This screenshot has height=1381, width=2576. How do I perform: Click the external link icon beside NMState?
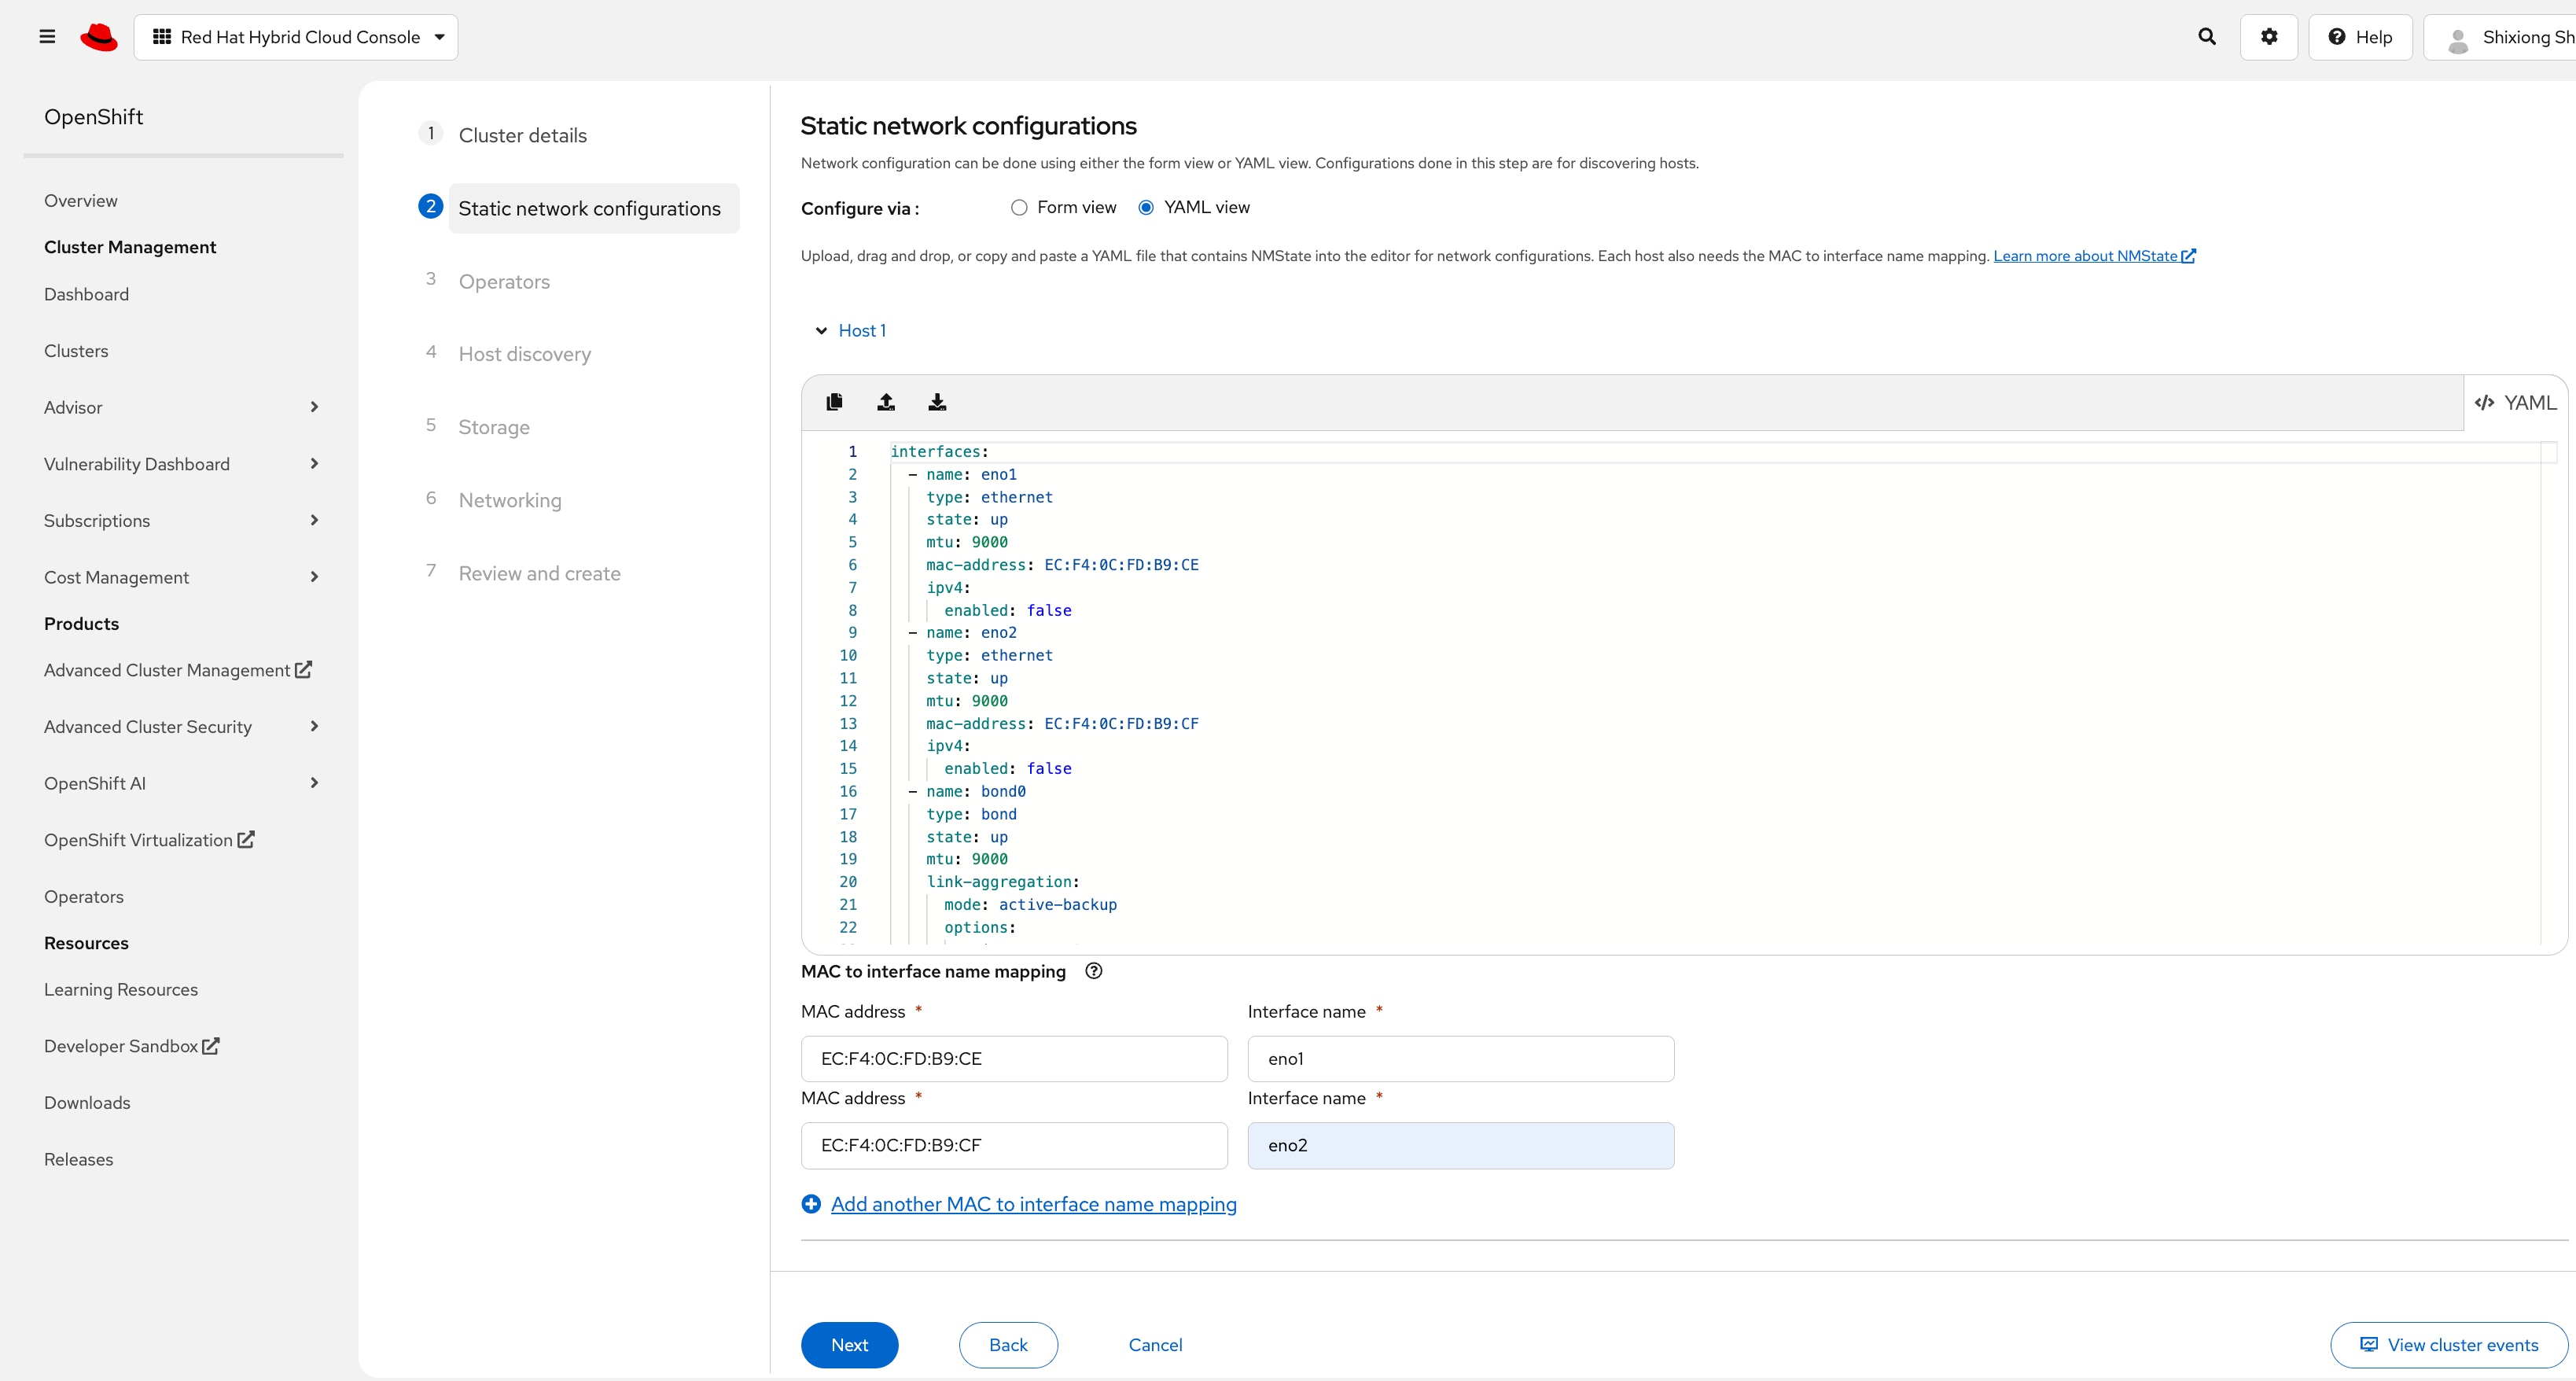click(2188, 256)
